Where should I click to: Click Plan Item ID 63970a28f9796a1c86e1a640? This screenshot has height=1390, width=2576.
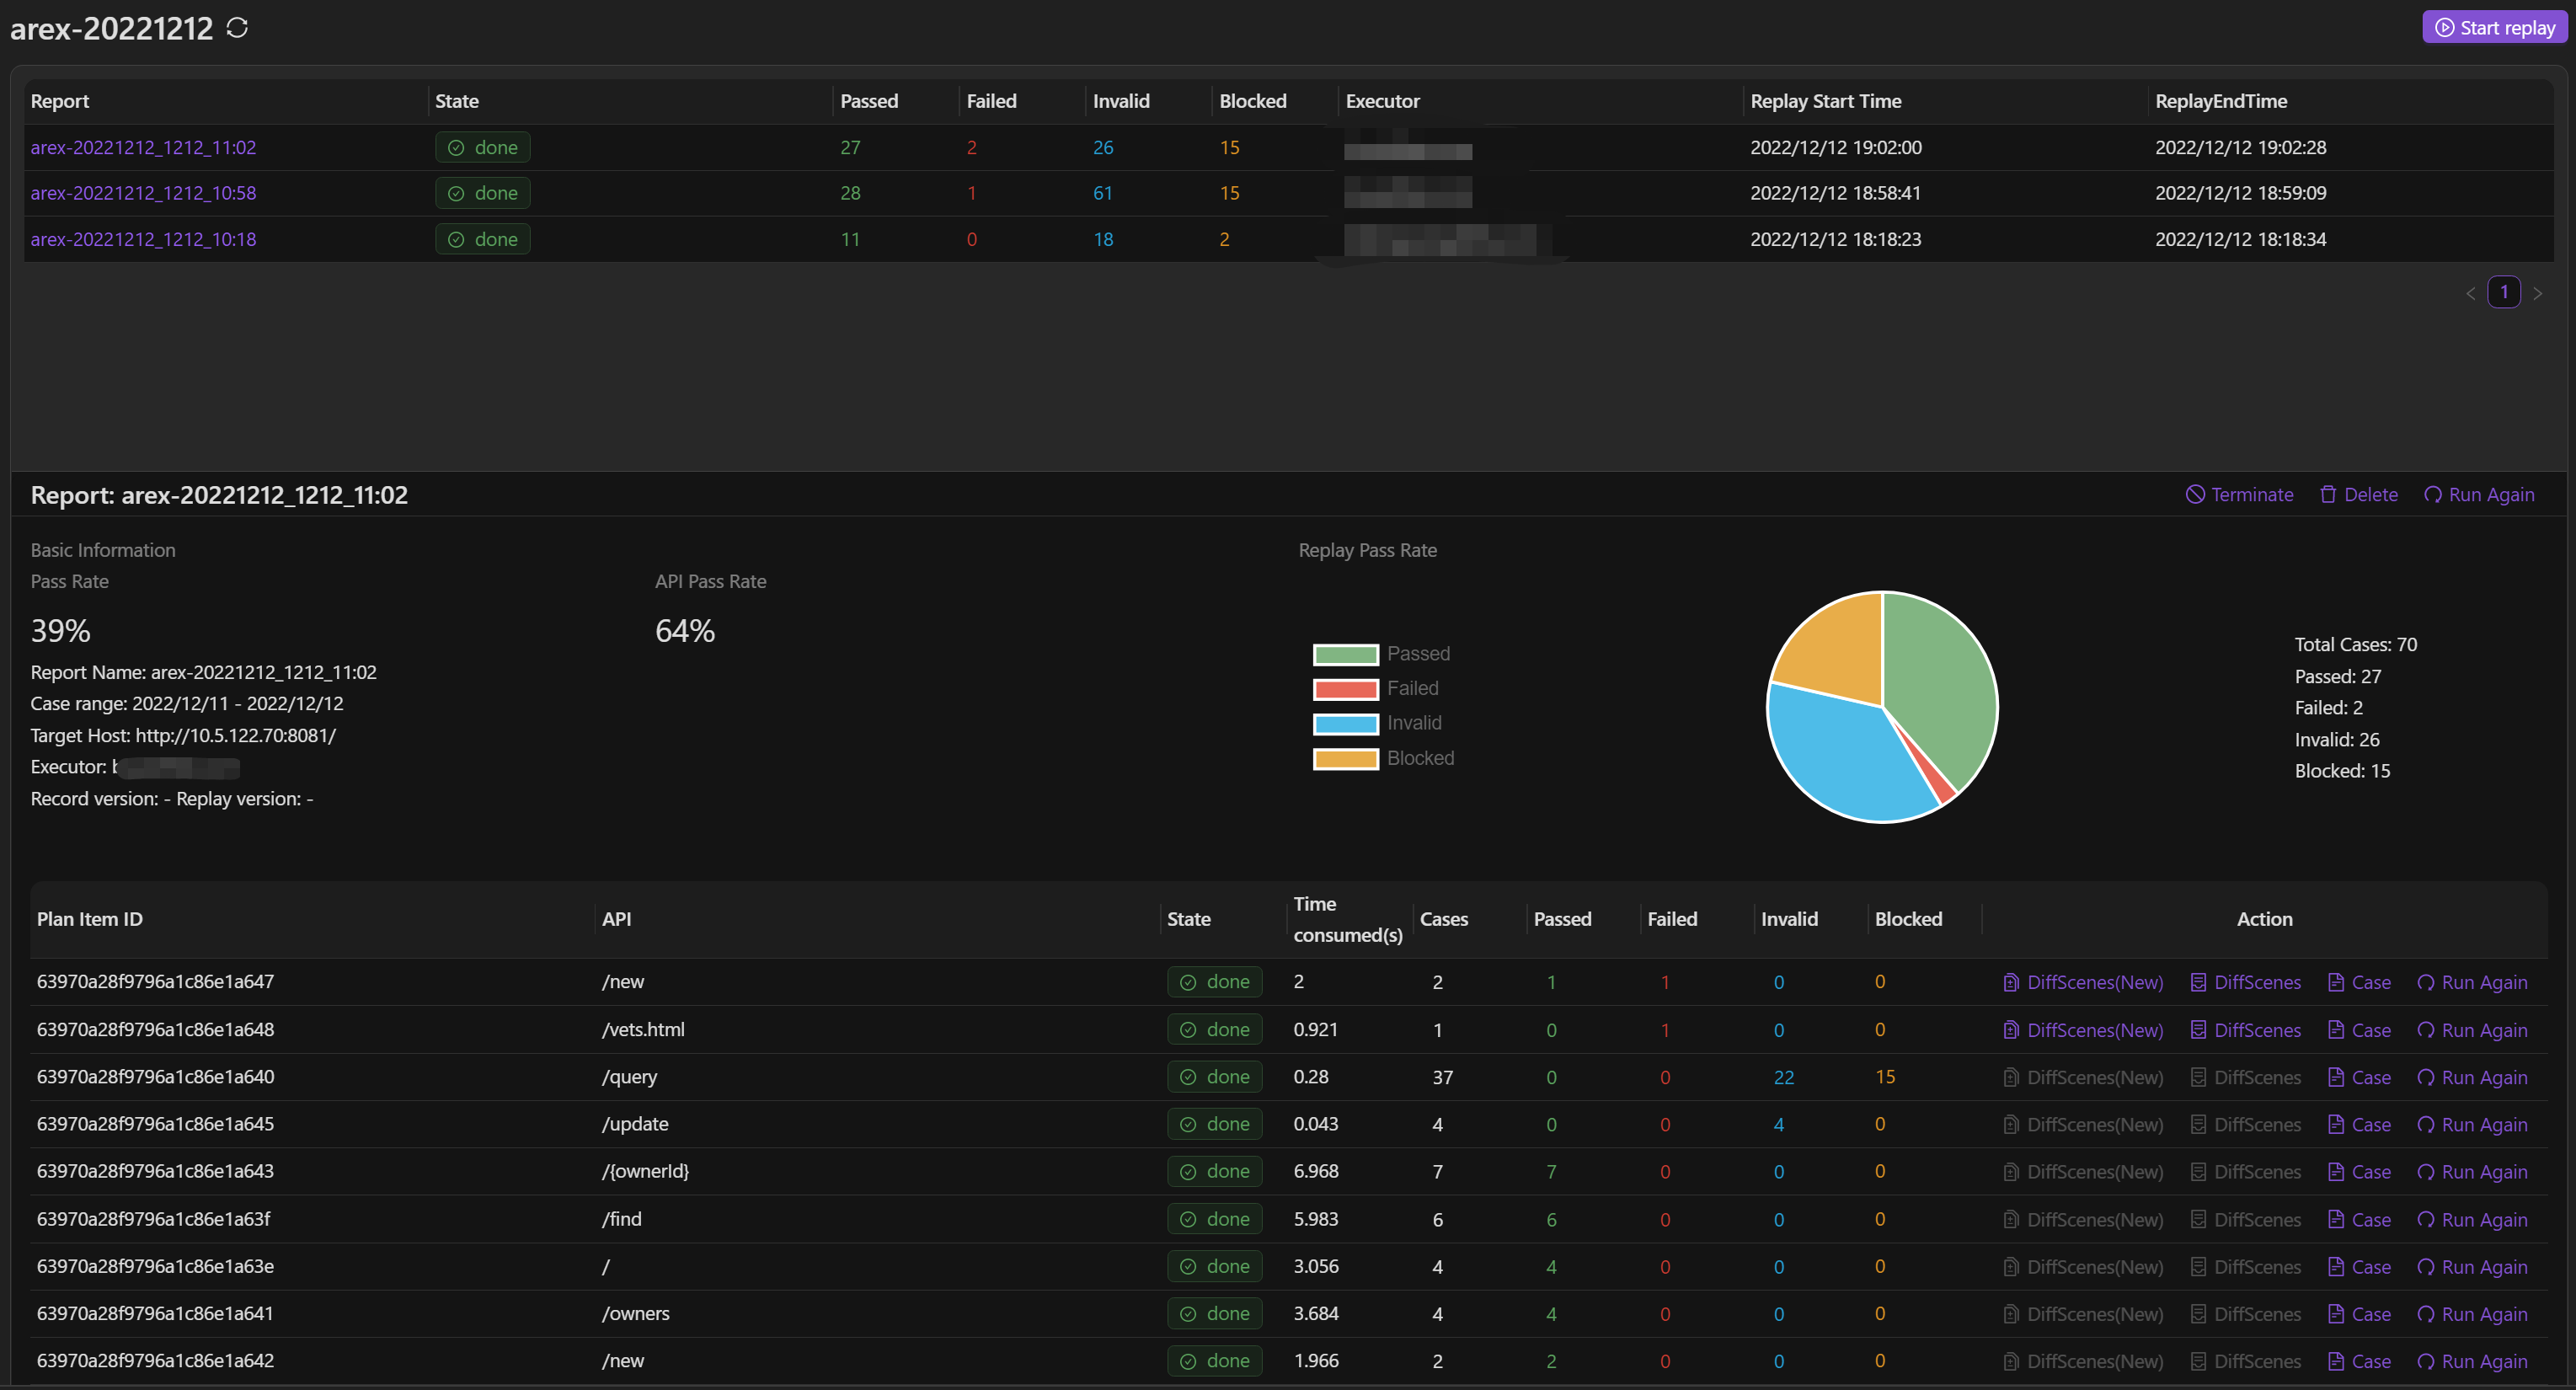click(x=155, y=1077)
